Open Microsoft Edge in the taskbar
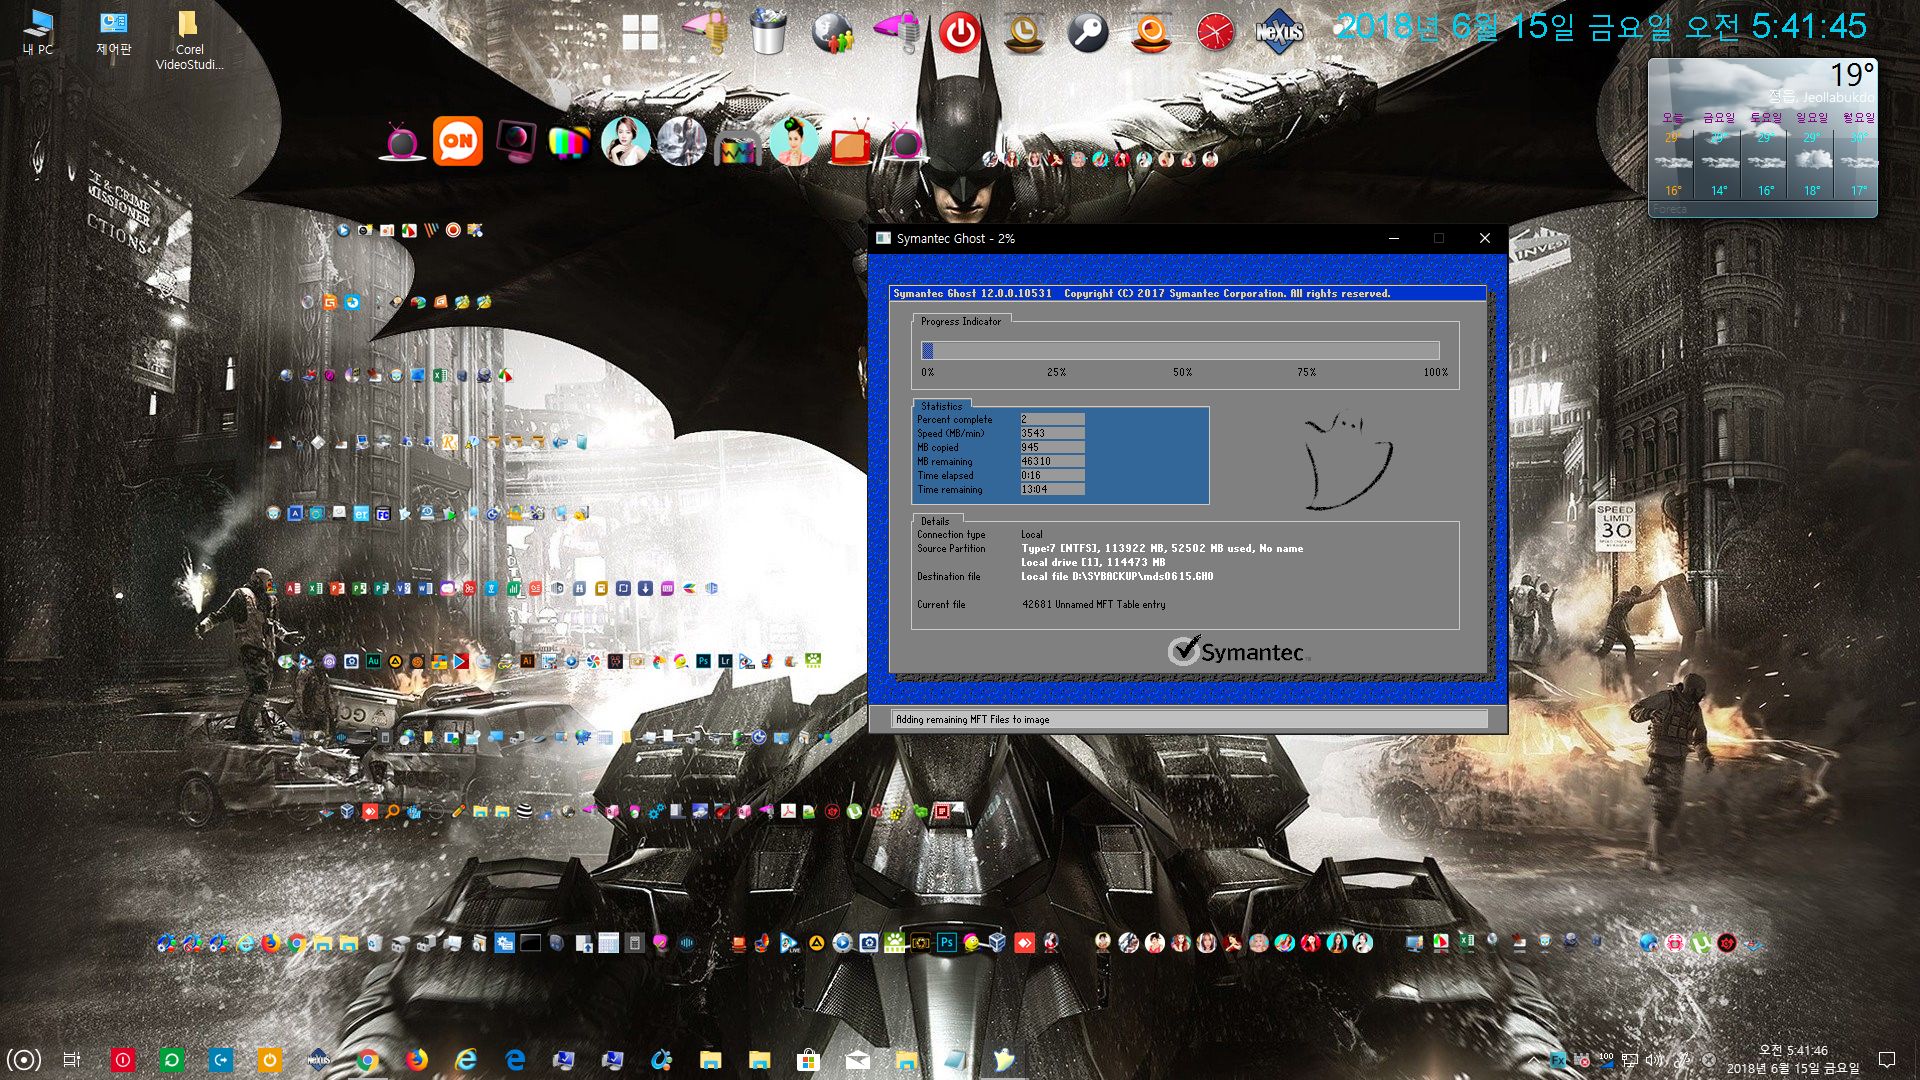1920x1080 pixels. coord(515,1060)
